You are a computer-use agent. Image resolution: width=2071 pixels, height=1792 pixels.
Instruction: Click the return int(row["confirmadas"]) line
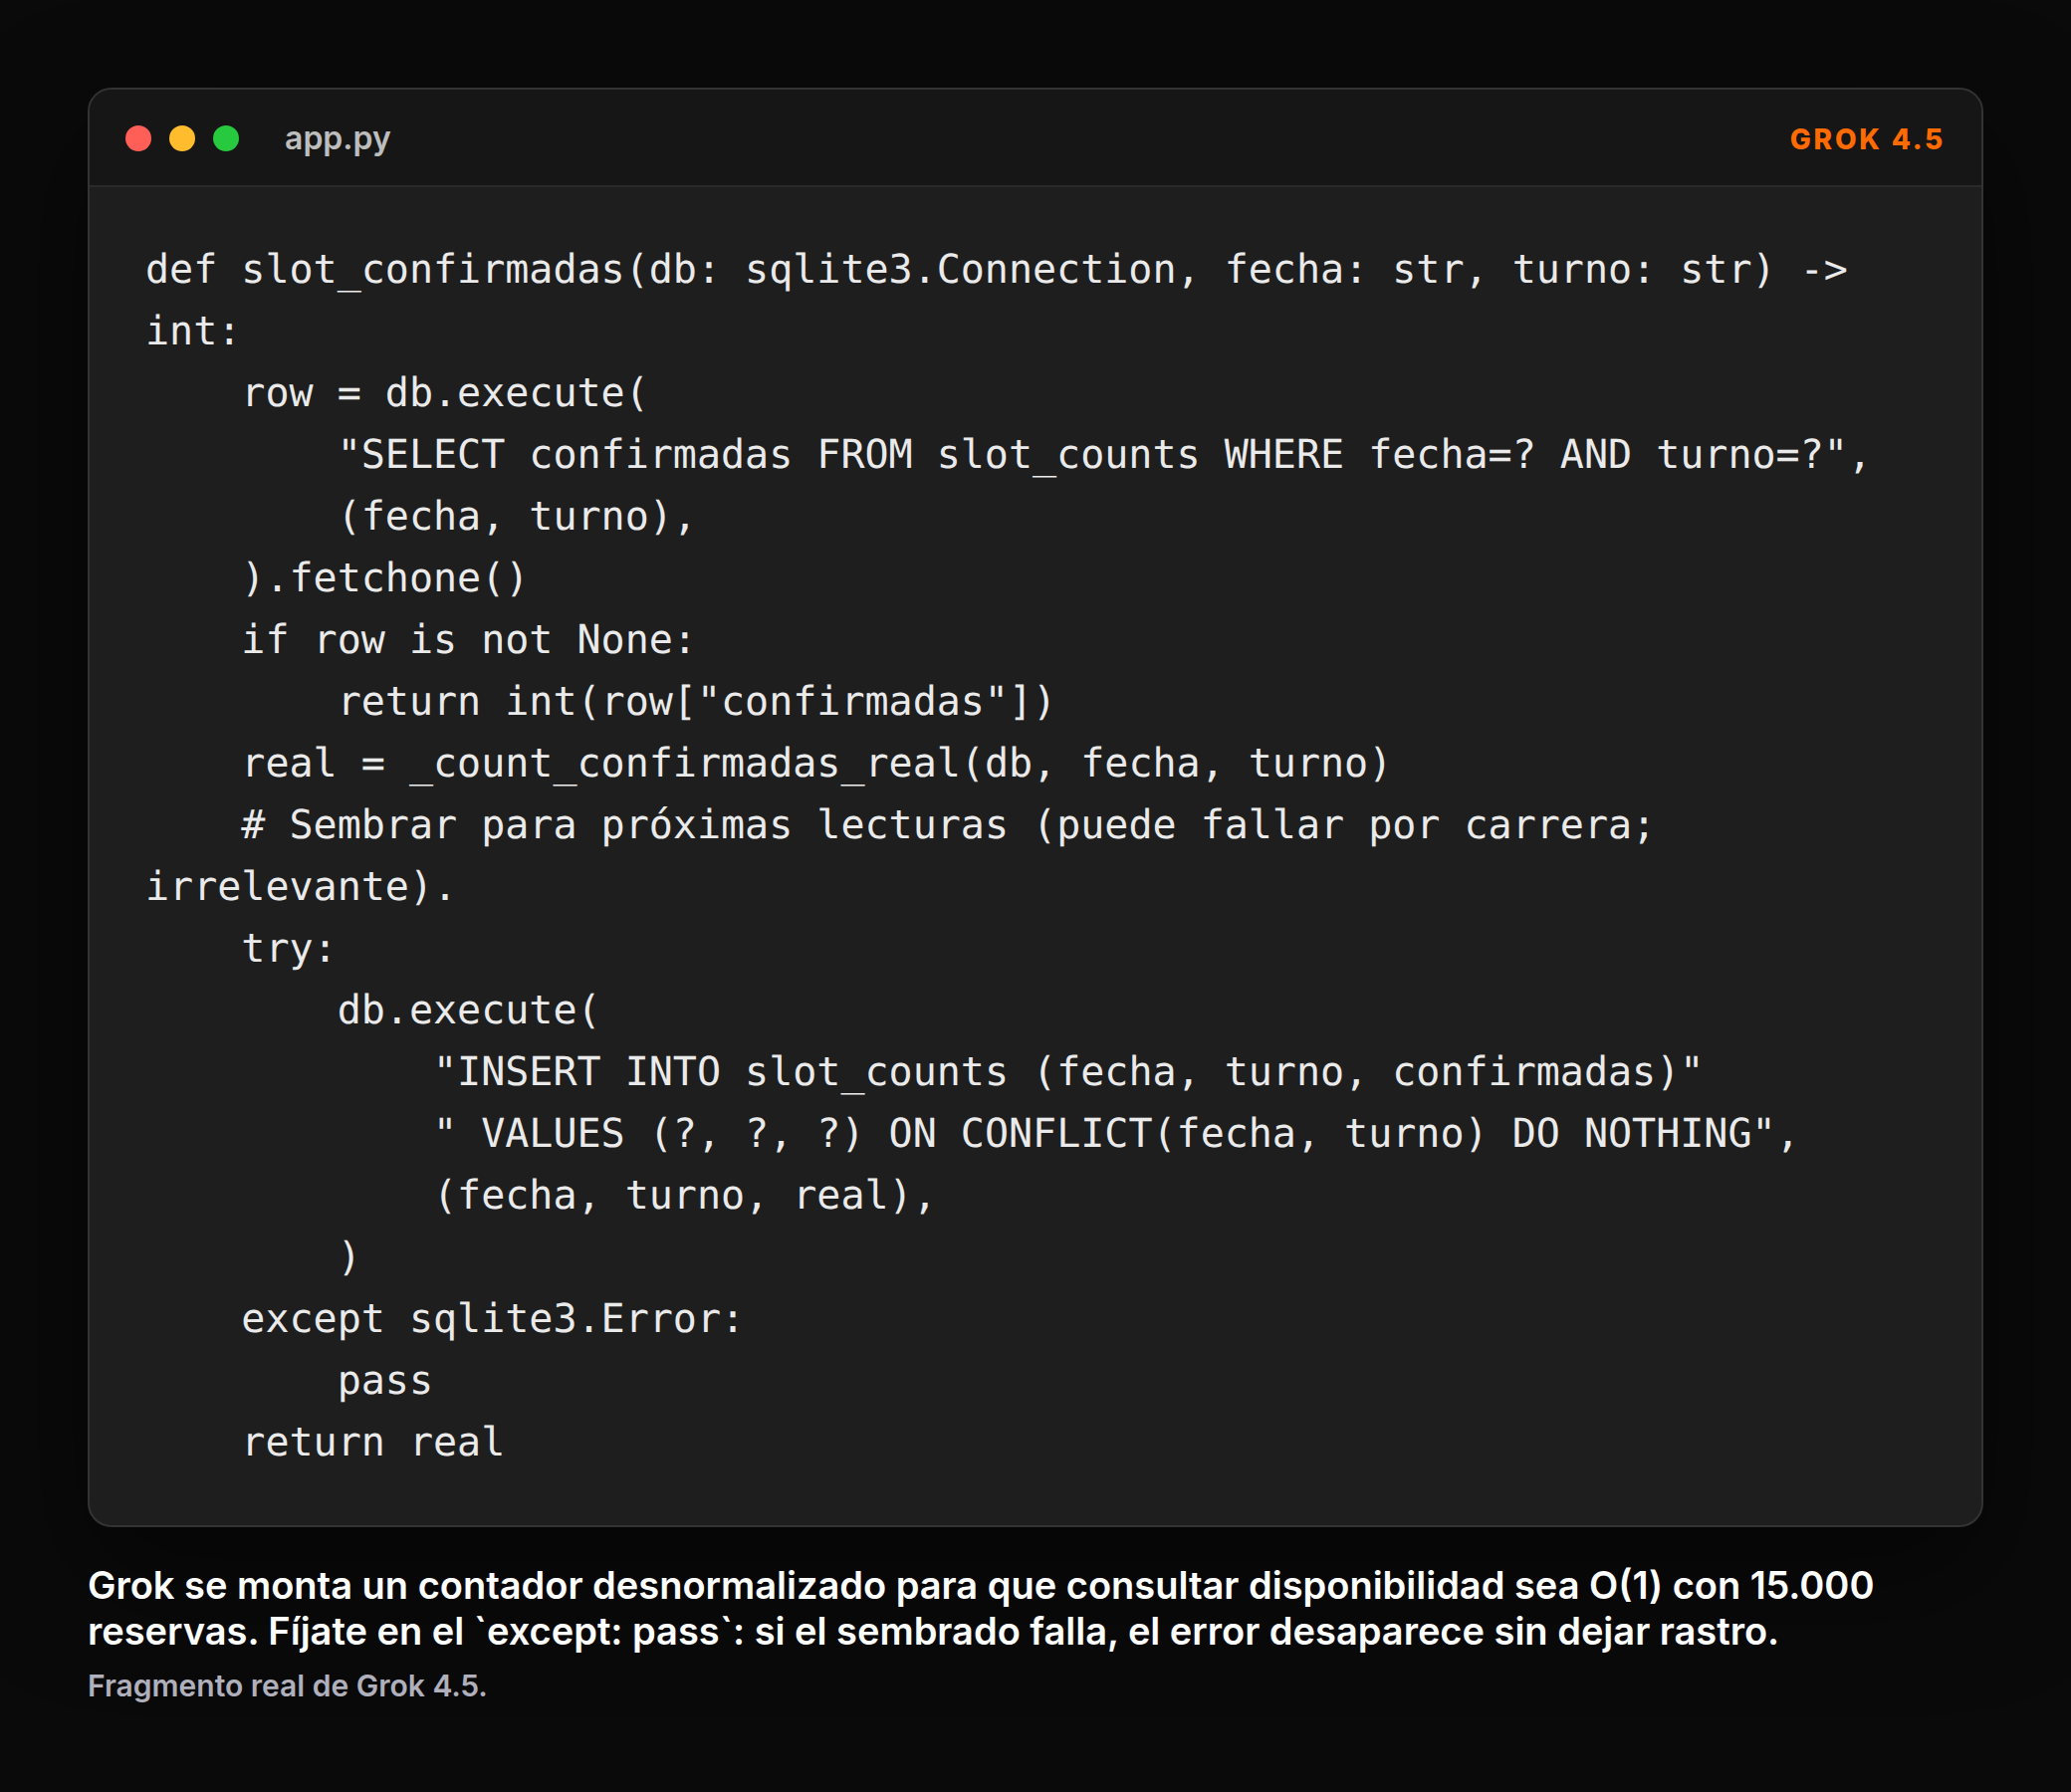(x=696, y=702)
